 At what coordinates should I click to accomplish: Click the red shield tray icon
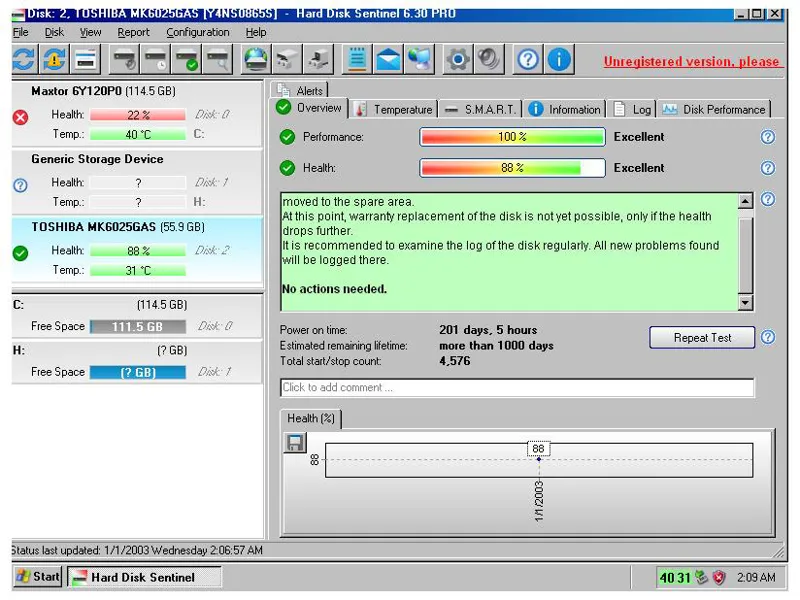pyautogui.click(x=719, y=578)
